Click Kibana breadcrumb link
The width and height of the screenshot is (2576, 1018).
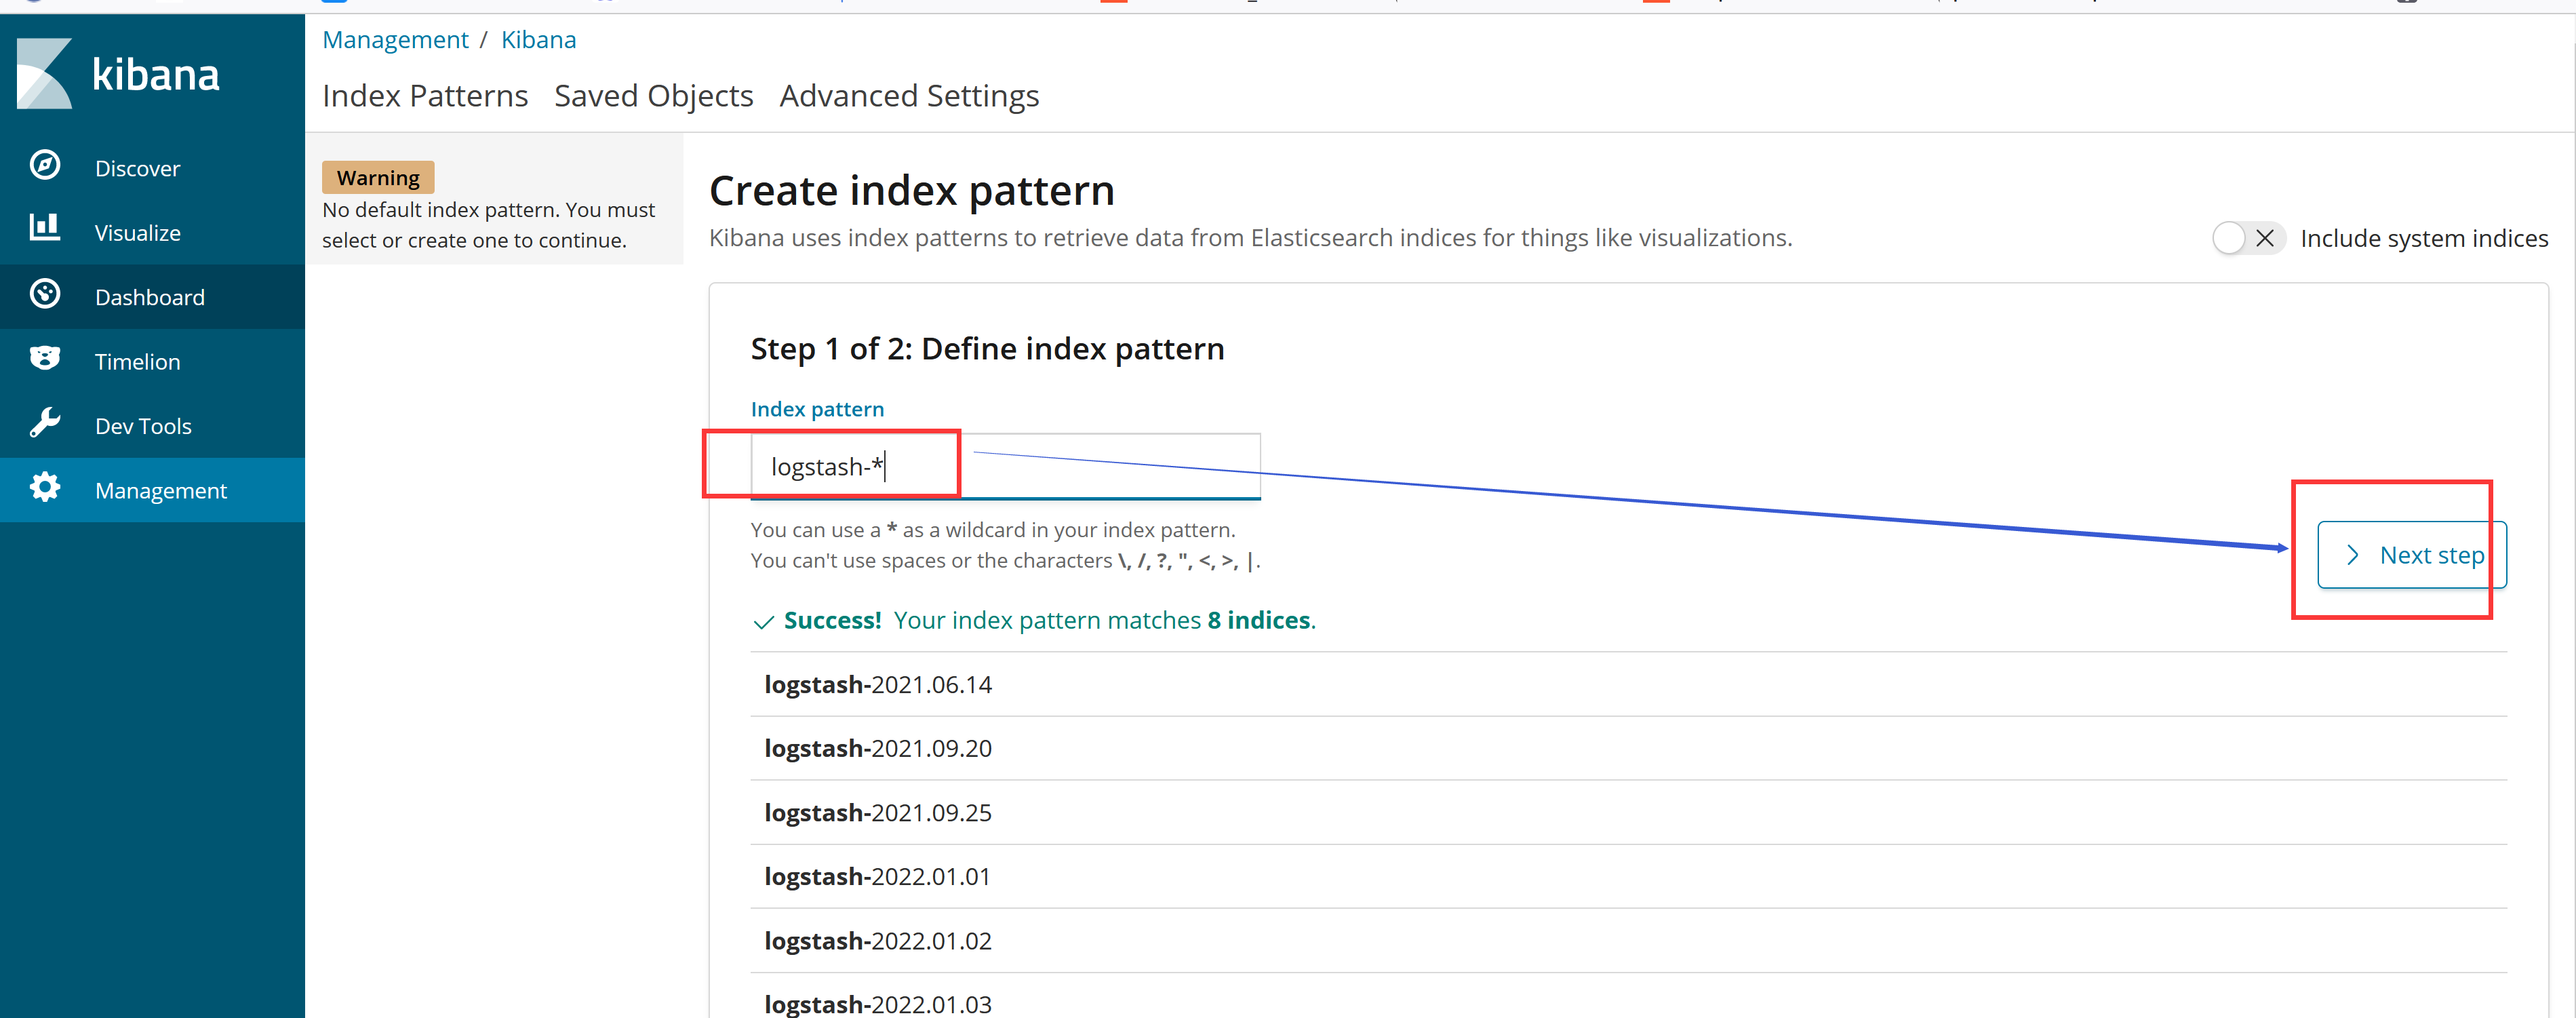[x=538, y=40]
